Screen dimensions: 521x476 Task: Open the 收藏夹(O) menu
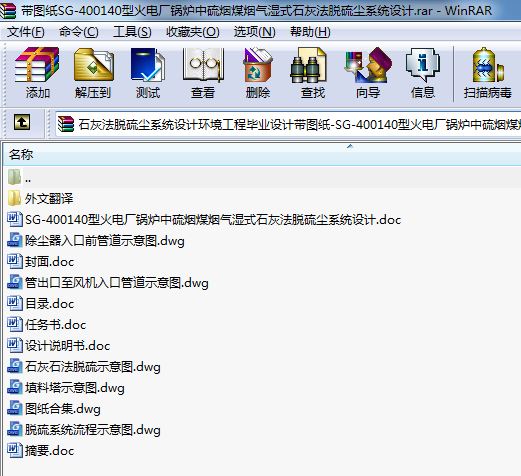tap(193, 32)
